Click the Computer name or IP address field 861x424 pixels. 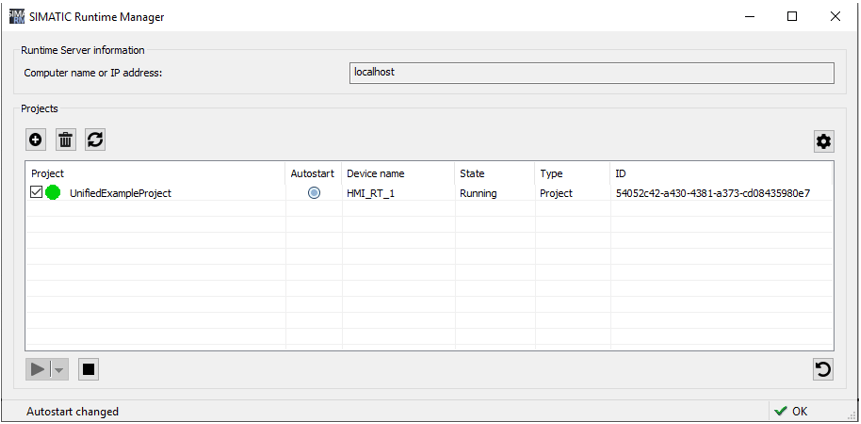(x=591, y=73)
